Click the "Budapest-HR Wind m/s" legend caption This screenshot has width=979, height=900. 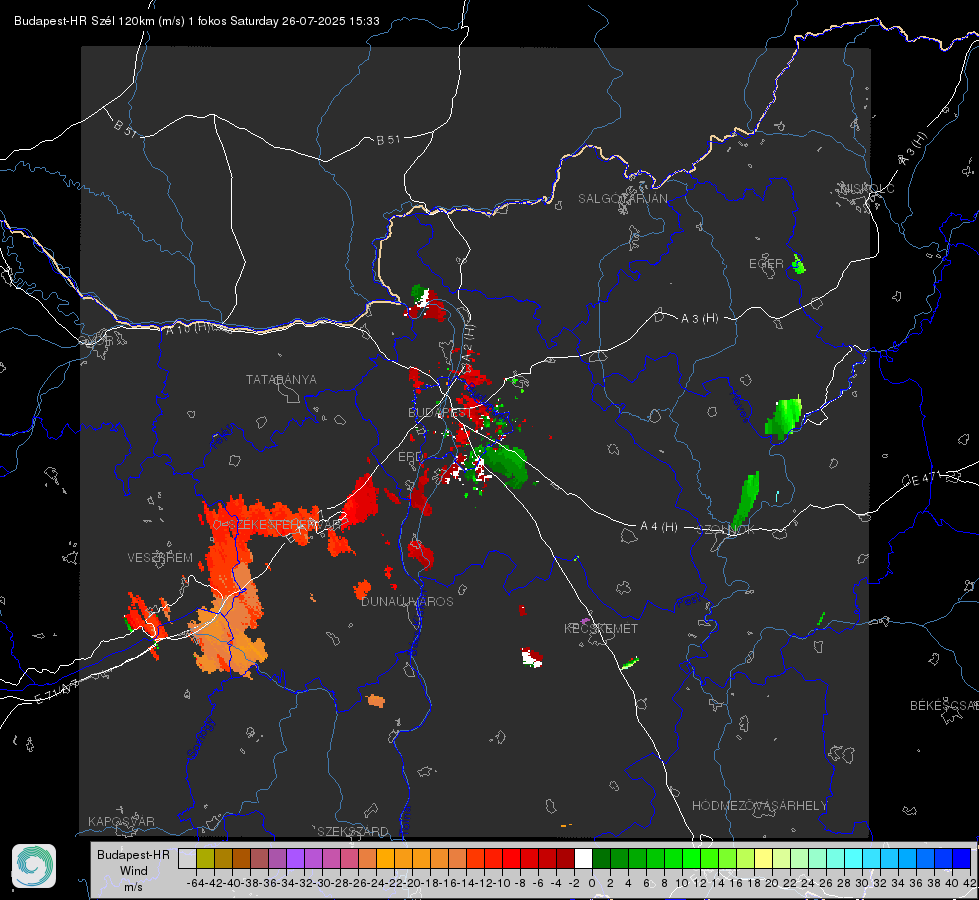pyautogui.click(x=134, y=870)
